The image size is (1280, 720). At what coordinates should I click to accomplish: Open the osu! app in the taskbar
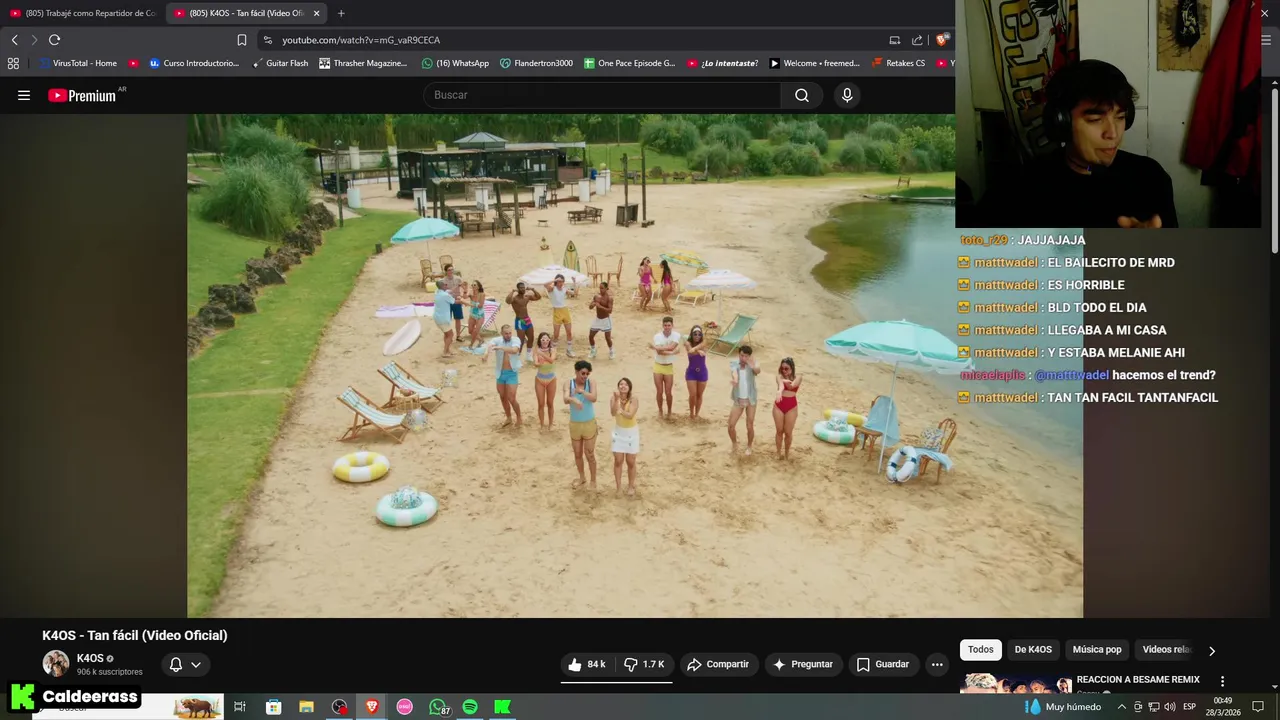click(x=404, y=707)
